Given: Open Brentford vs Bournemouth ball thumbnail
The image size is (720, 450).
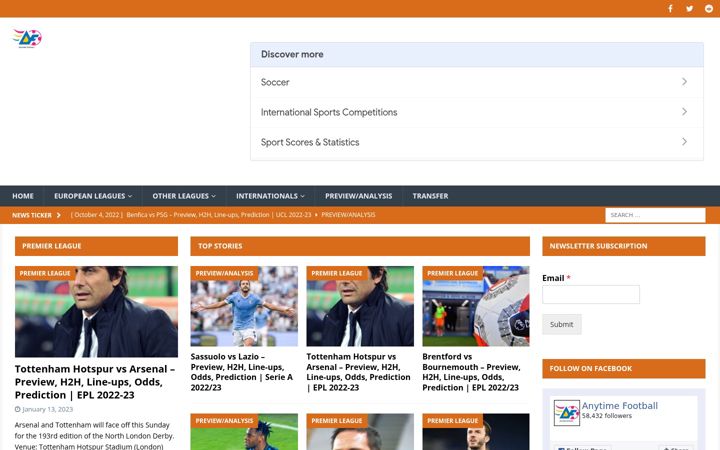Looking at the screenshot, I should click(x=476, y=306).
